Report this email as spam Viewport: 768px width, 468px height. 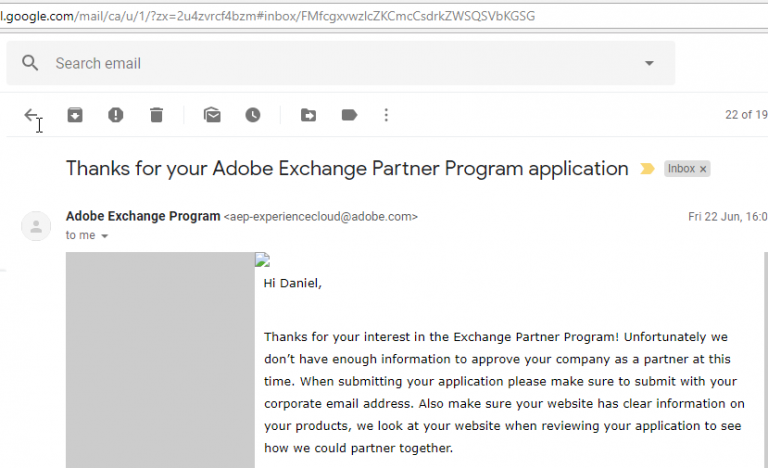(x=116, y=115)
